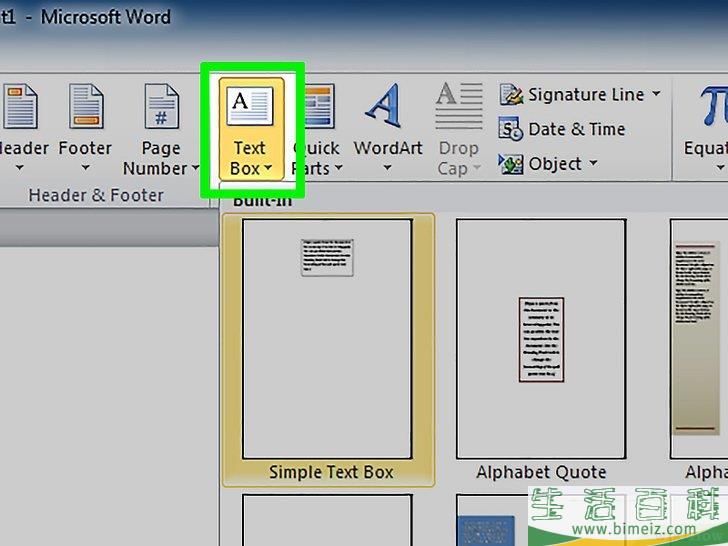This screenshot has width=728, height=546.
Task: Click the Object icon
Action: (511, 164)
